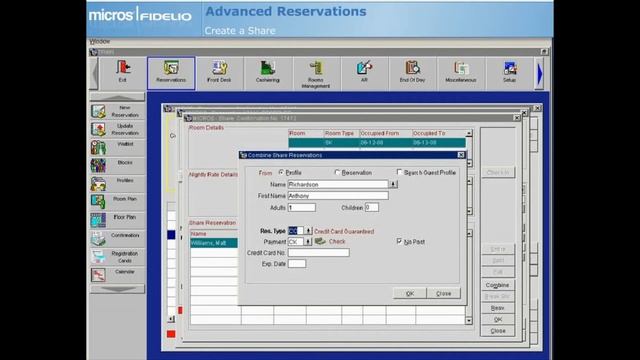Open the Name field lookup arrow
Screen dimensions: 640x360
pyautogui.click(x=393, y=184)
